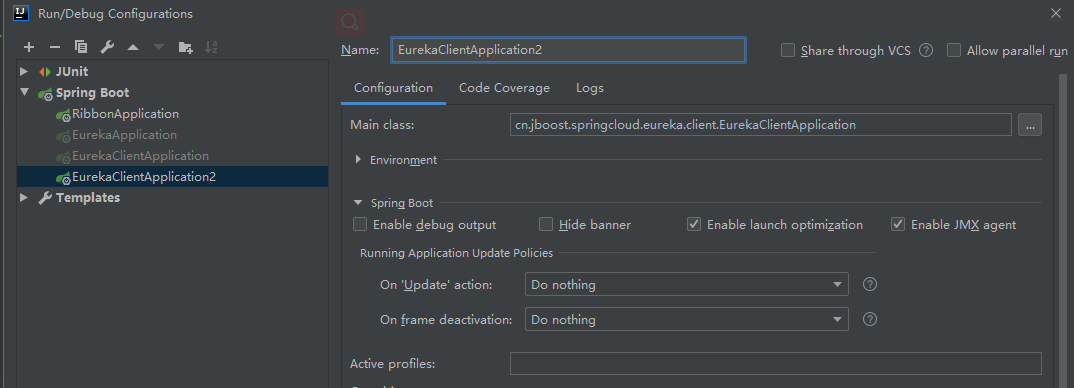
Task: Switch to the Logs tab
Action: click(x=590, y=88)
